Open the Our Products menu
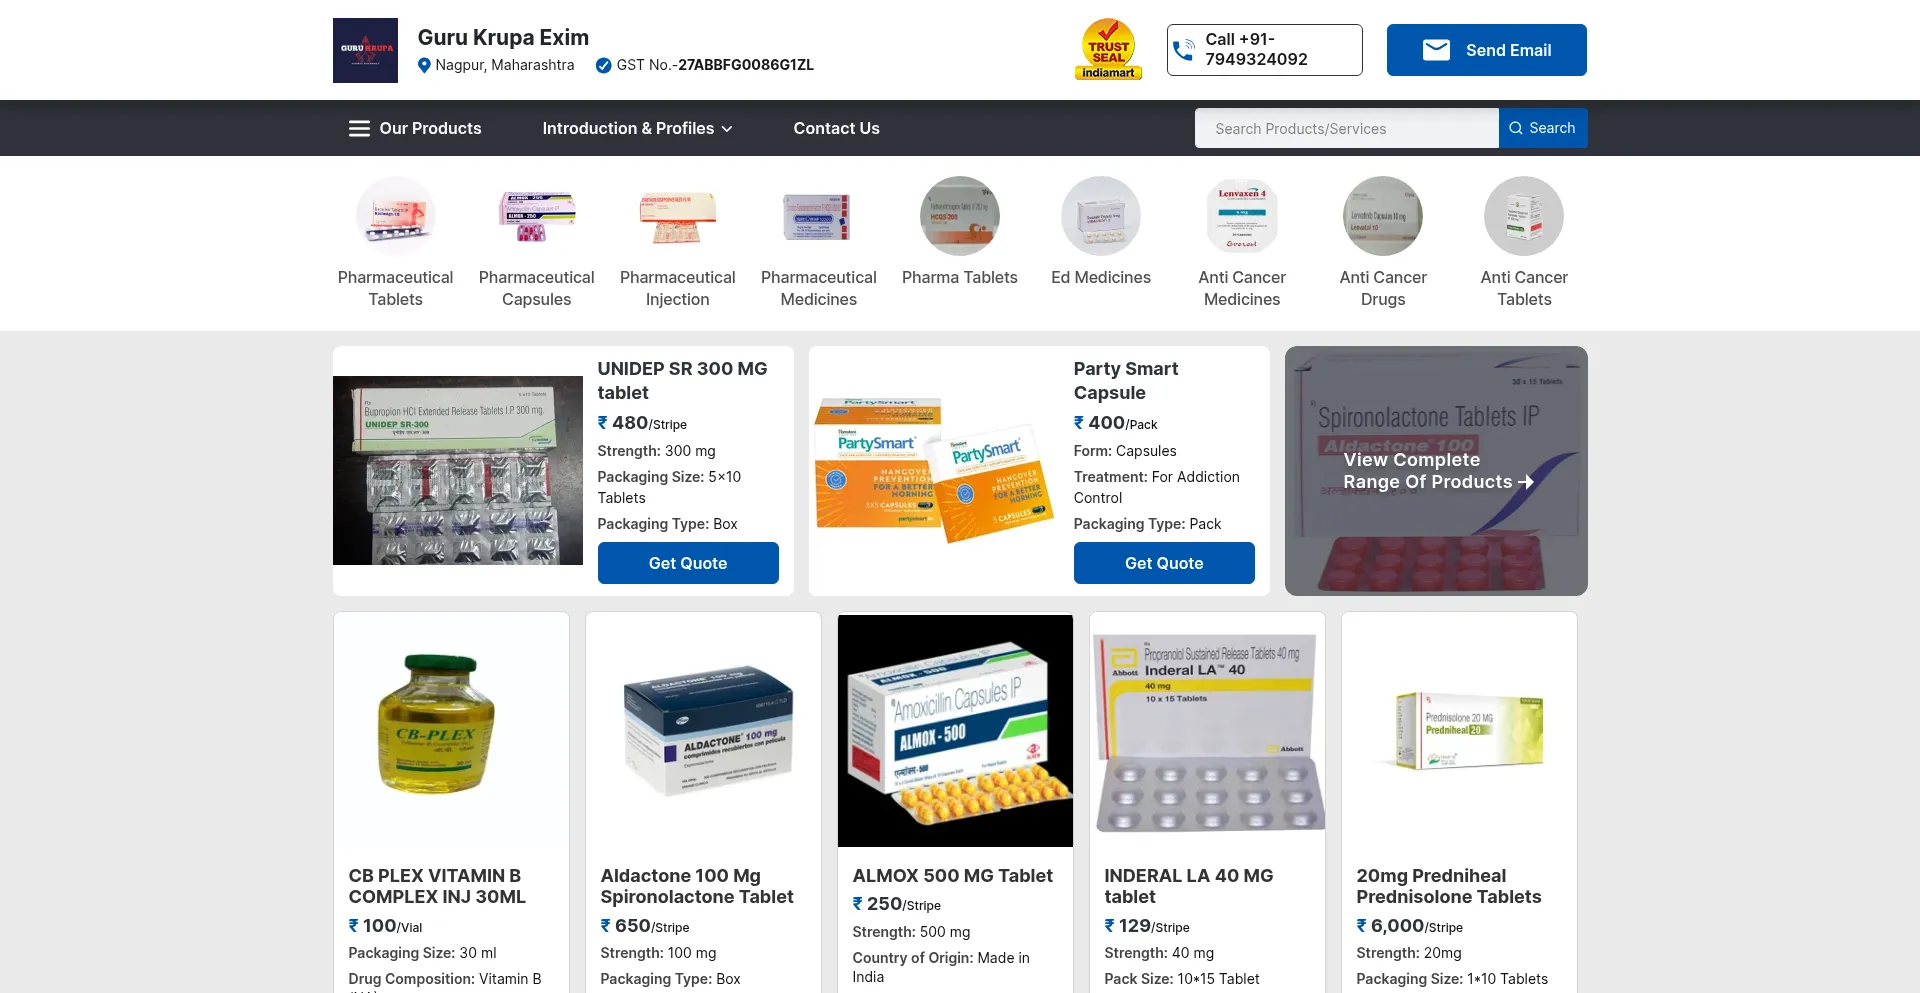The height and width of the screenshot is (993, 1920). point(415,128)
